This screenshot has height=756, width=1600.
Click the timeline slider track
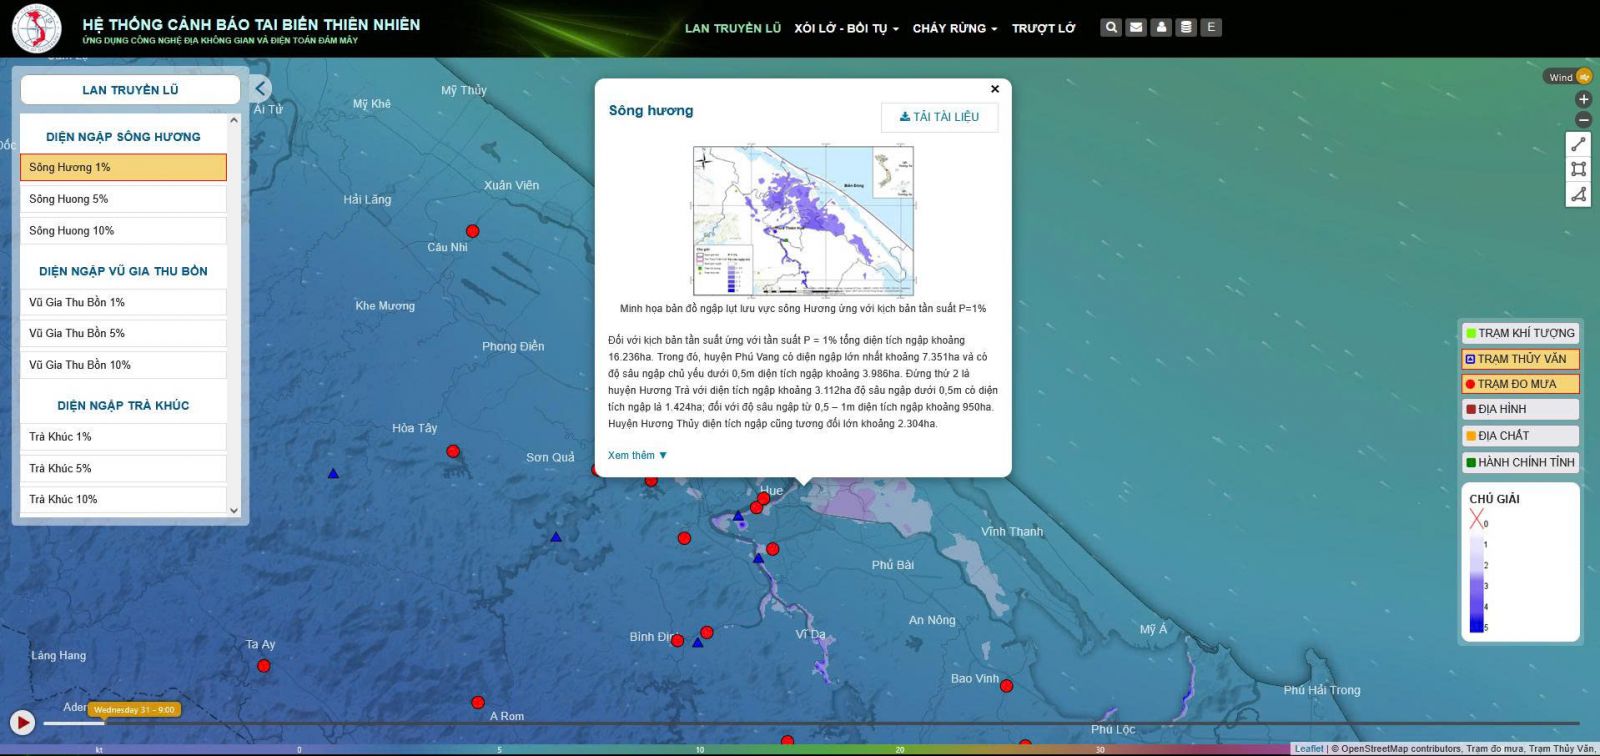800,723
